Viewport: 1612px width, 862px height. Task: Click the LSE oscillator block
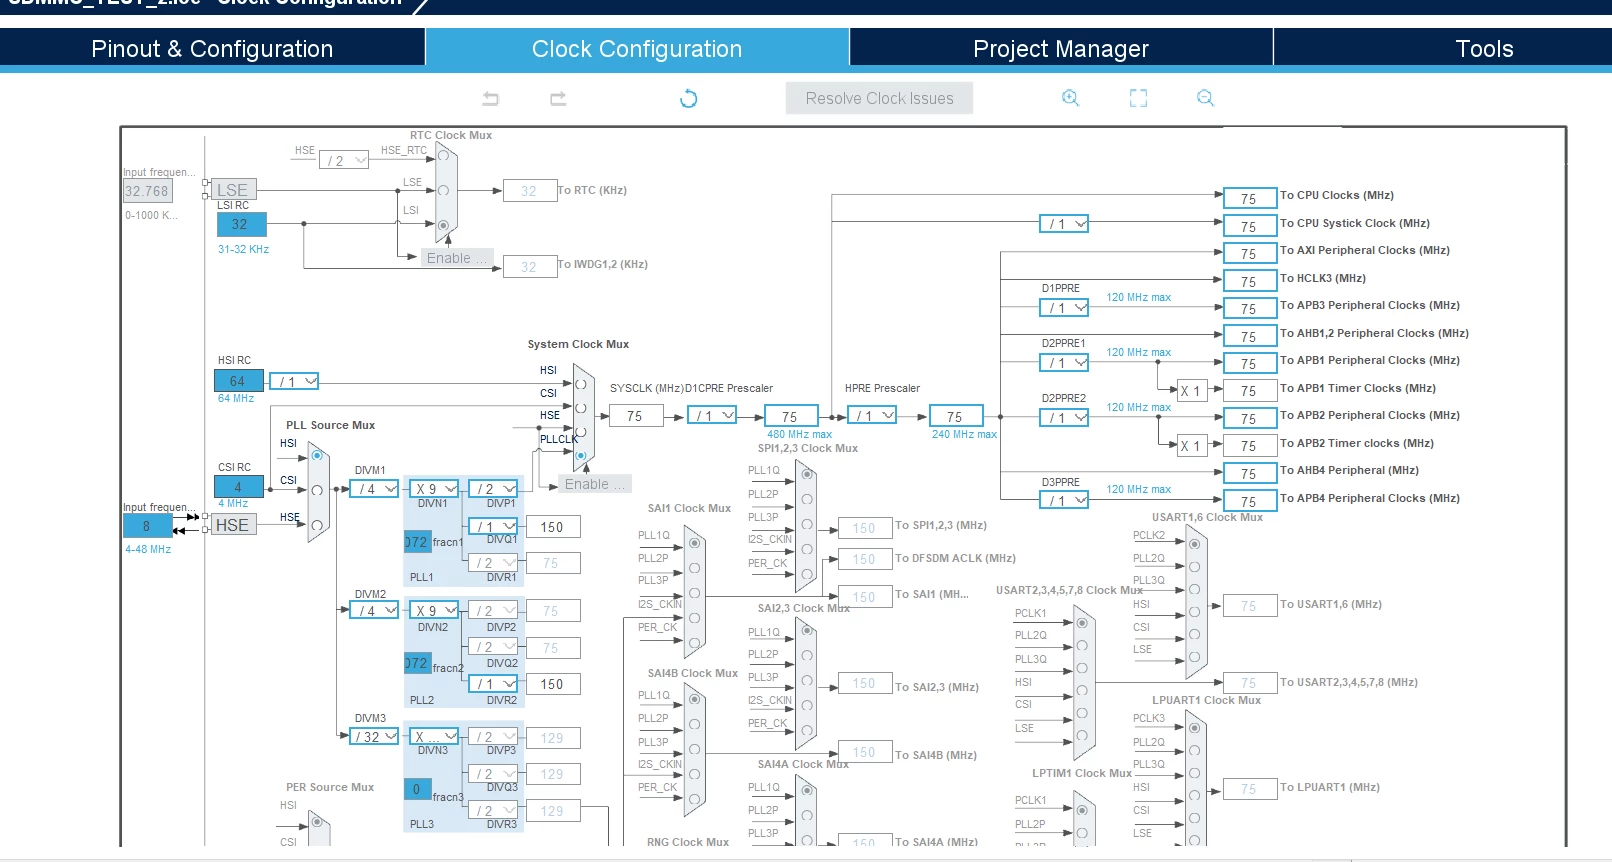click(232, 190)
